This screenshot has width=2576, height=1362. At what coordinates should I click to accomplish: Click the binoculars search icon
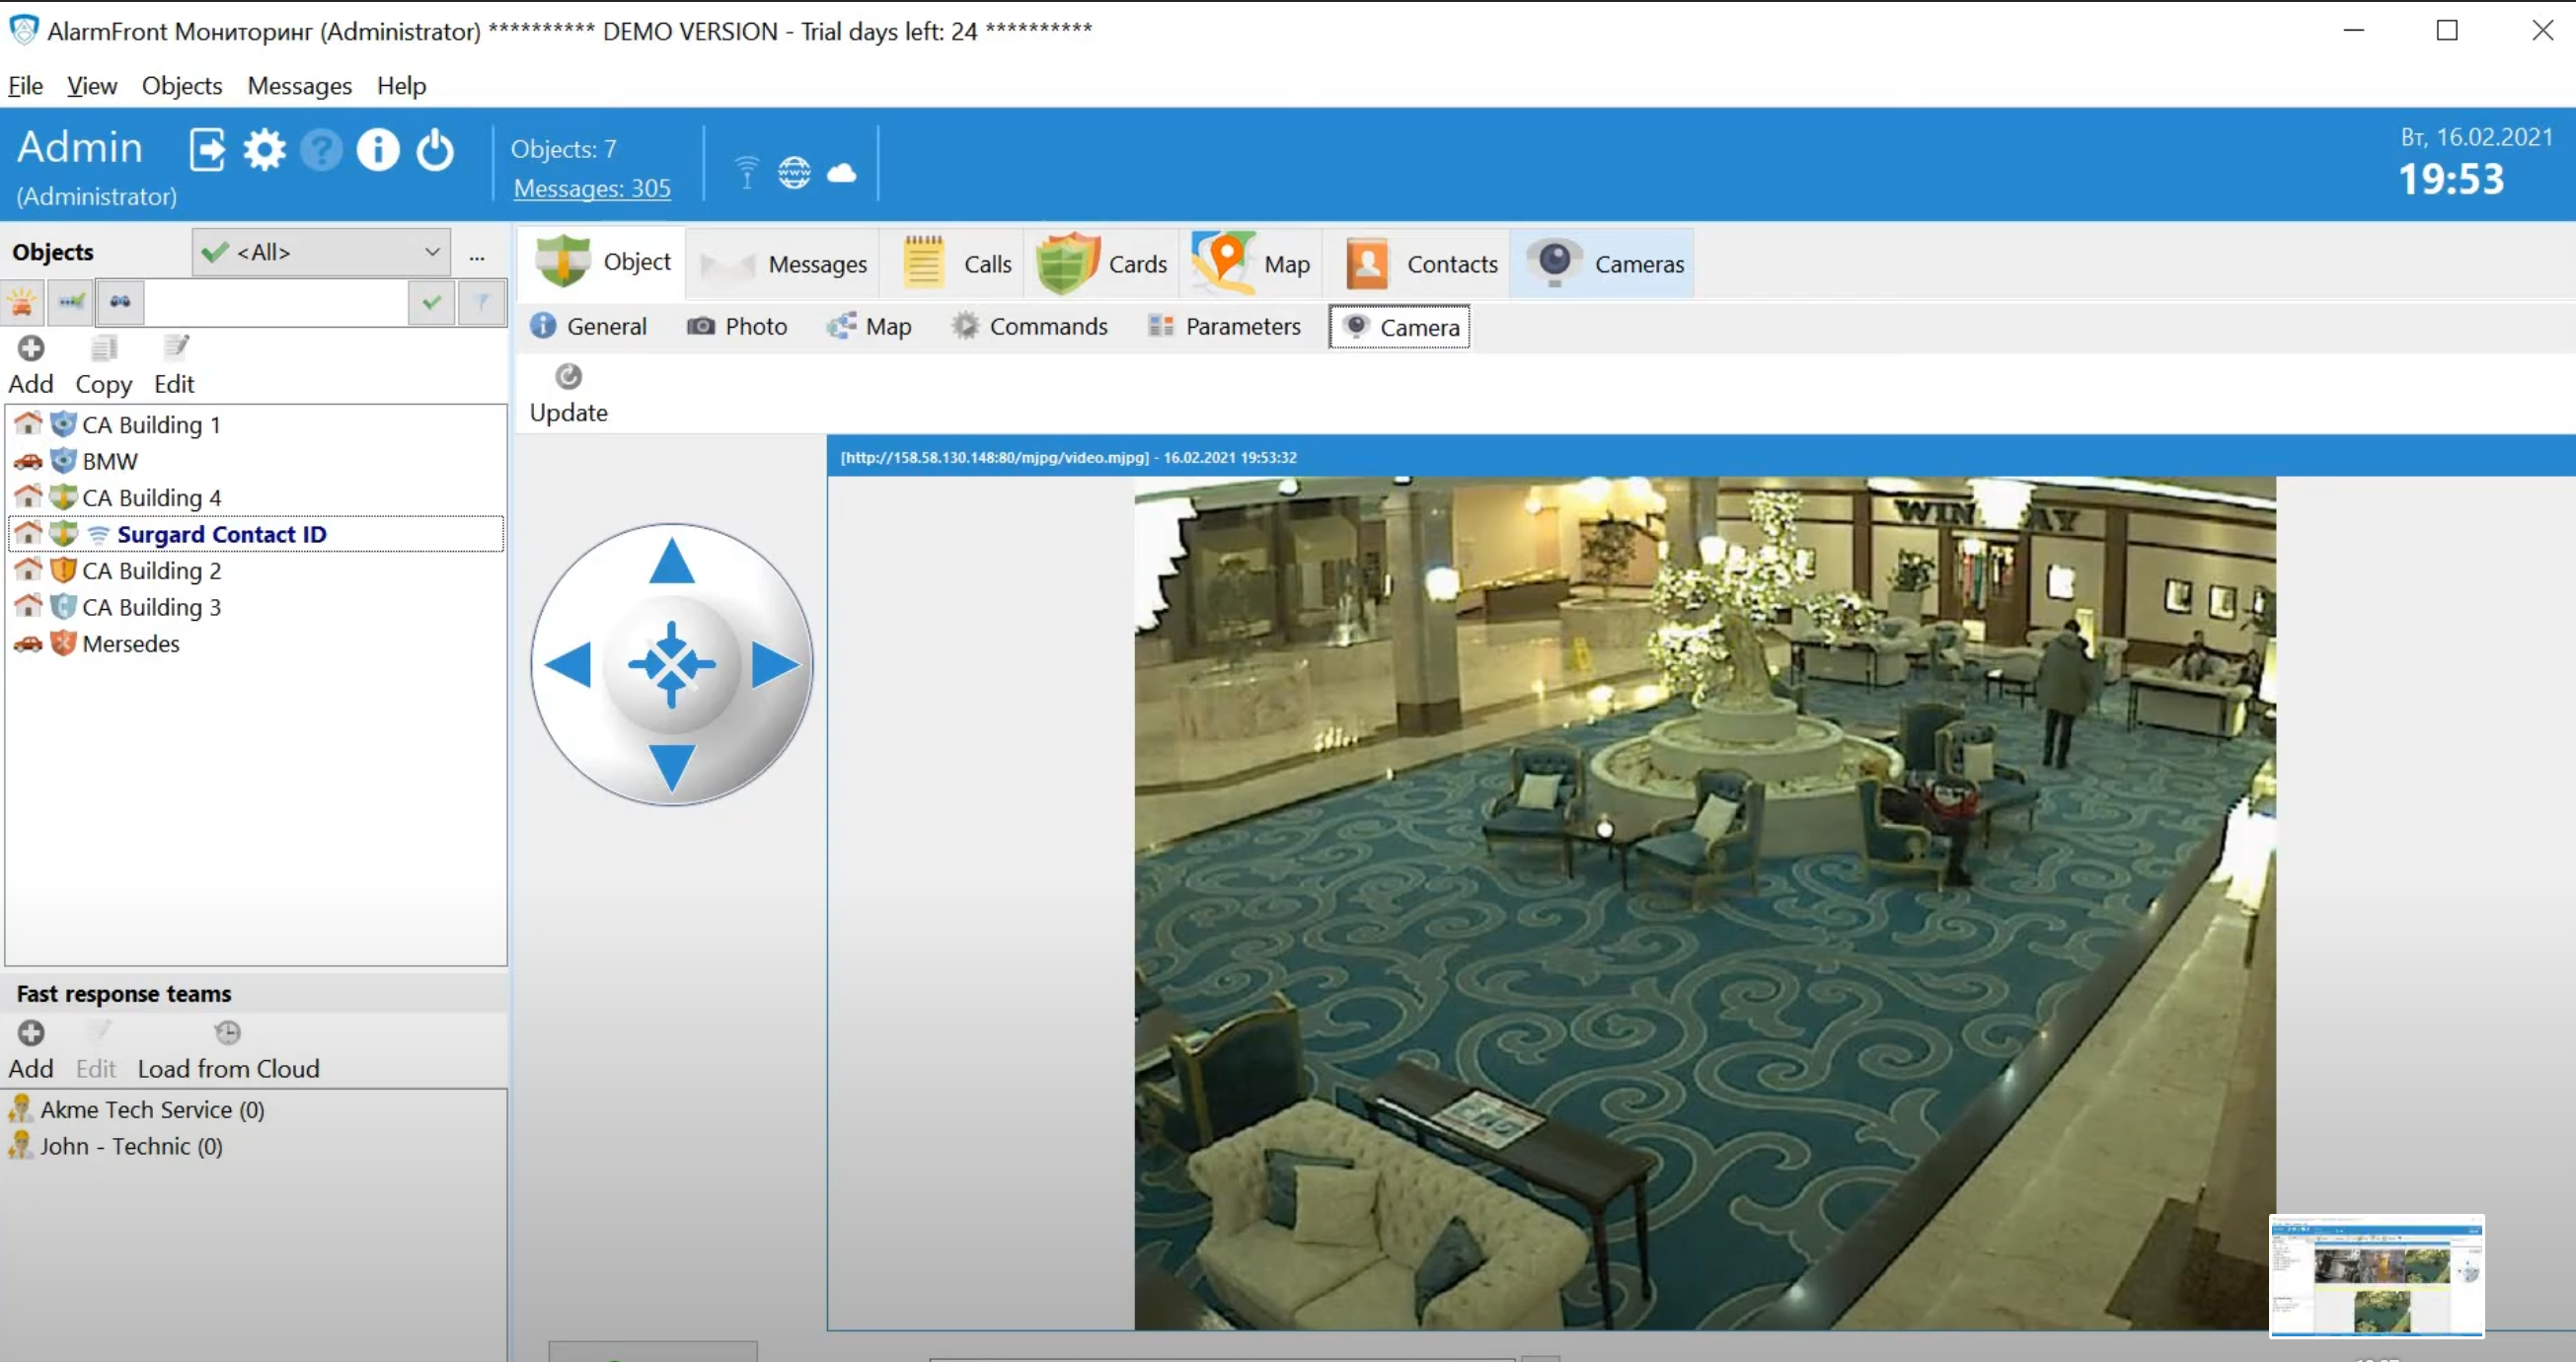pyautogui.click(x=120, y=302)
